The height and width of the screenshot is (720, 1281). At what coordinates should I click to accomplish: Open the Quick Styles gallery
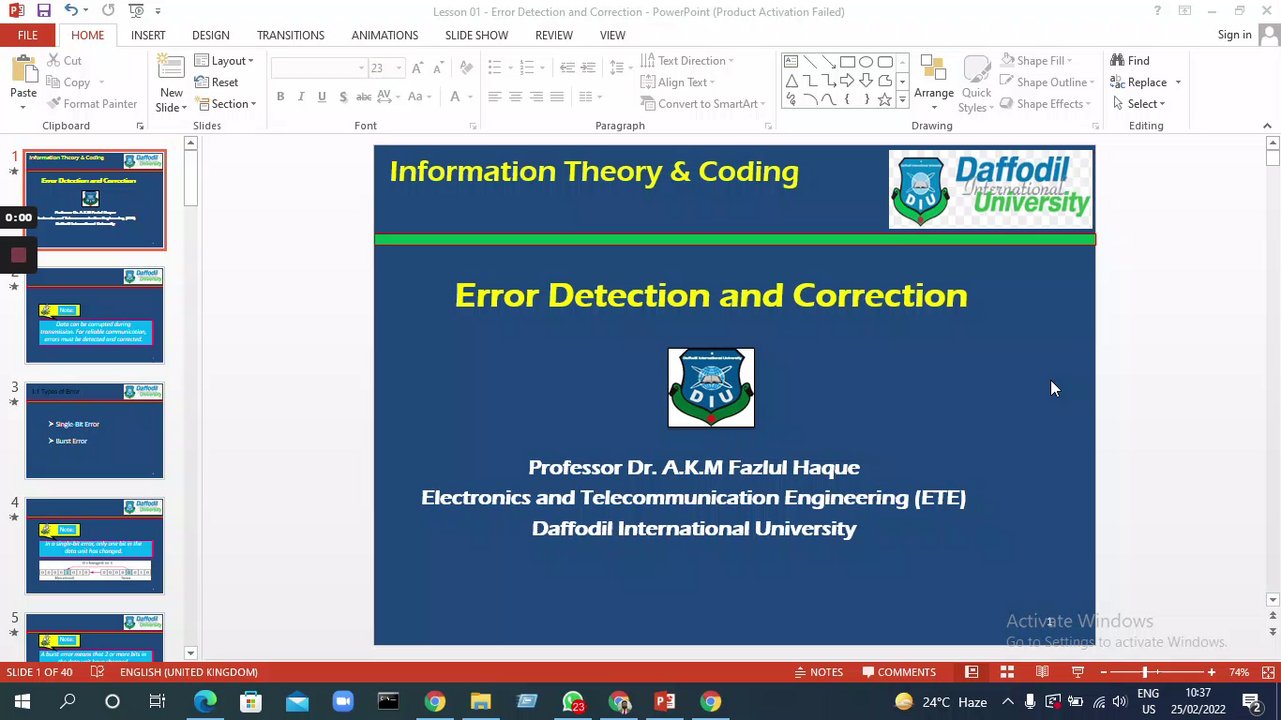[976, 85]
